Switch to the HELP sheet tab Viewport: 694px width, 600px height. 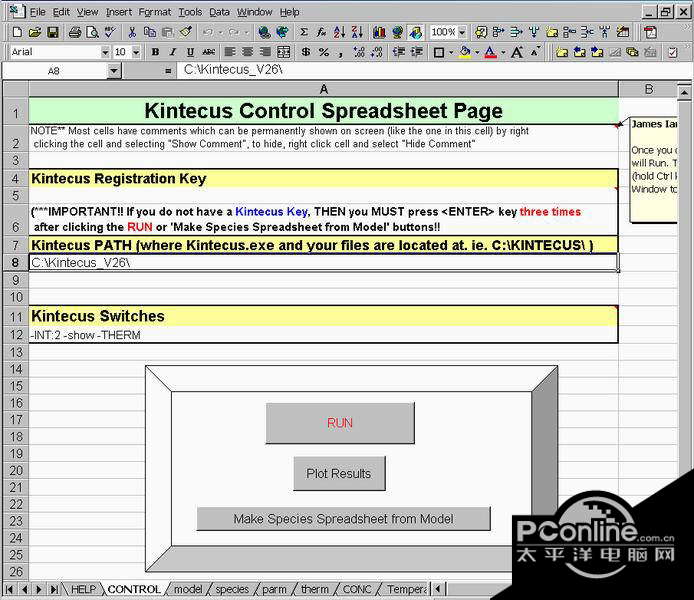coord(83,589)
